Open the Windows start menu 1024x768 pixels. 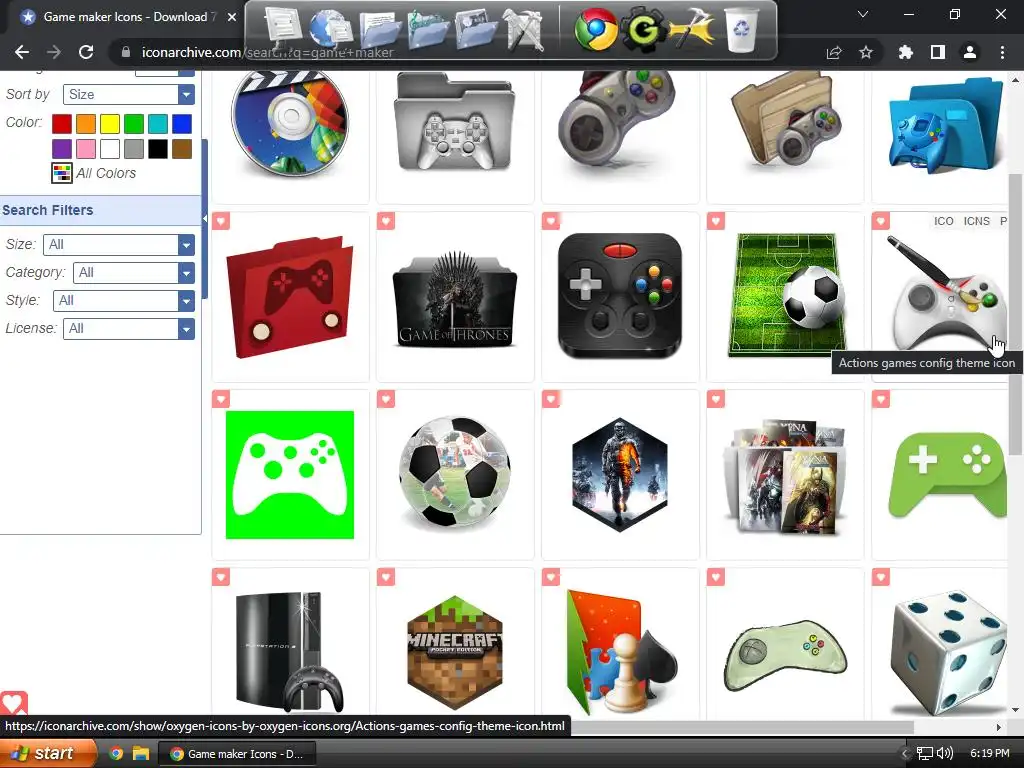[x=48, y=753]
